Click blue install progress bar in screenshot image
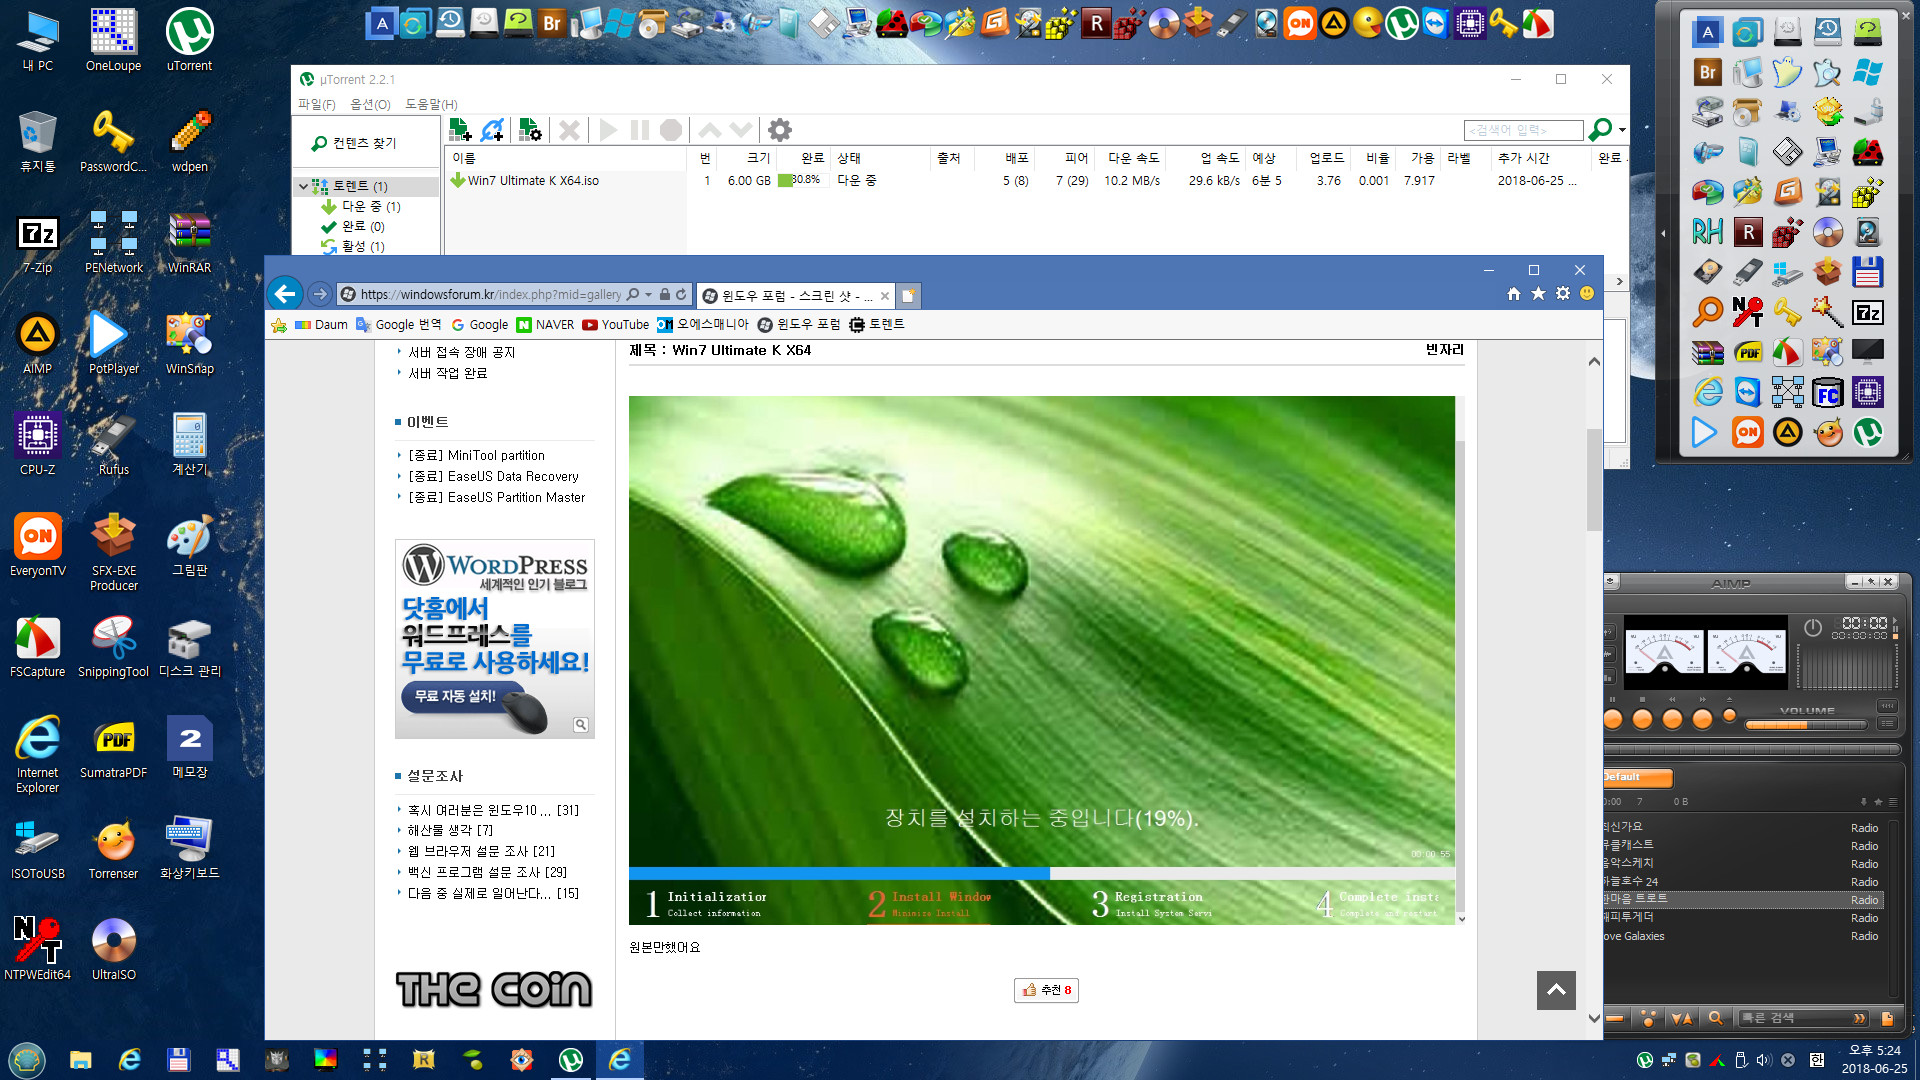 coord(840,873)
